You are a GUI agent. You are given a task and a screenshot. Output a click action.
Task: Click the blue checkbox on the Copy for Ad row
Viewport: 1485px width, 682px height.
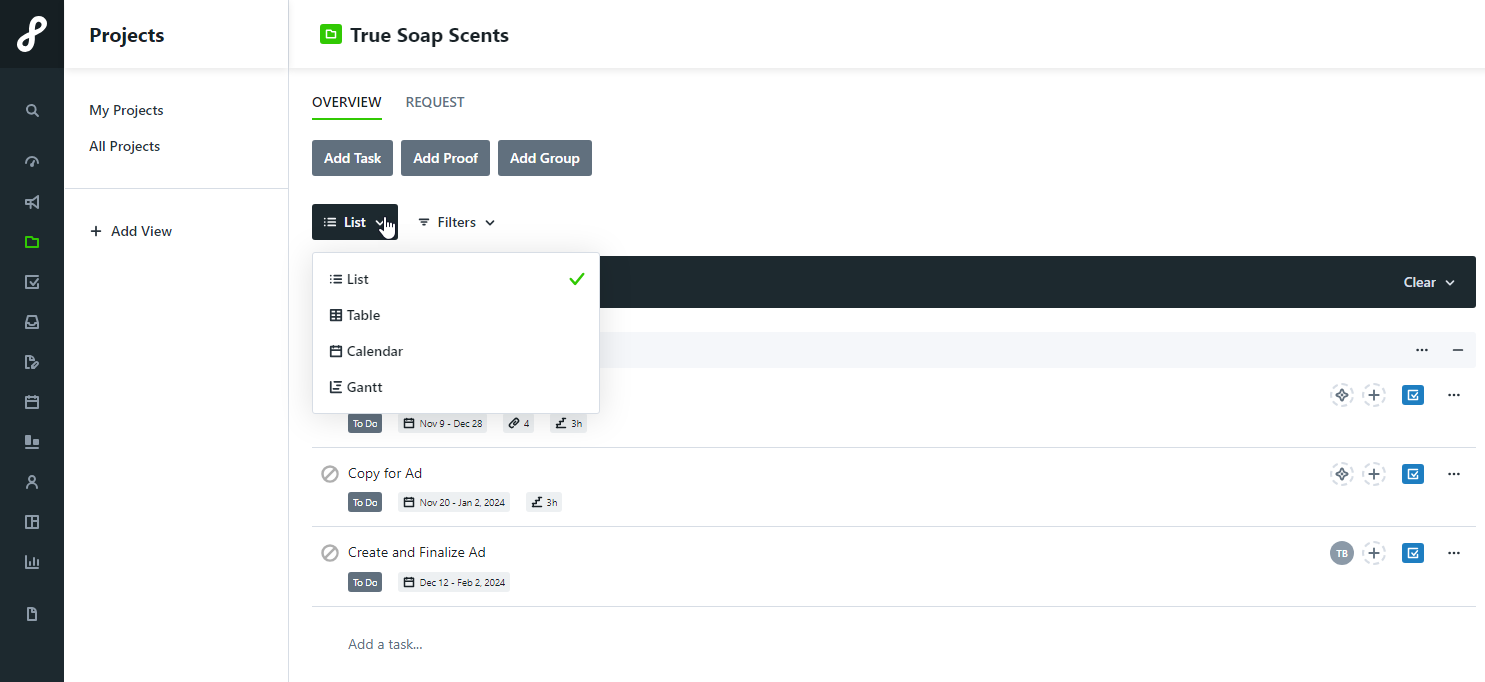tap(1412, 474)
